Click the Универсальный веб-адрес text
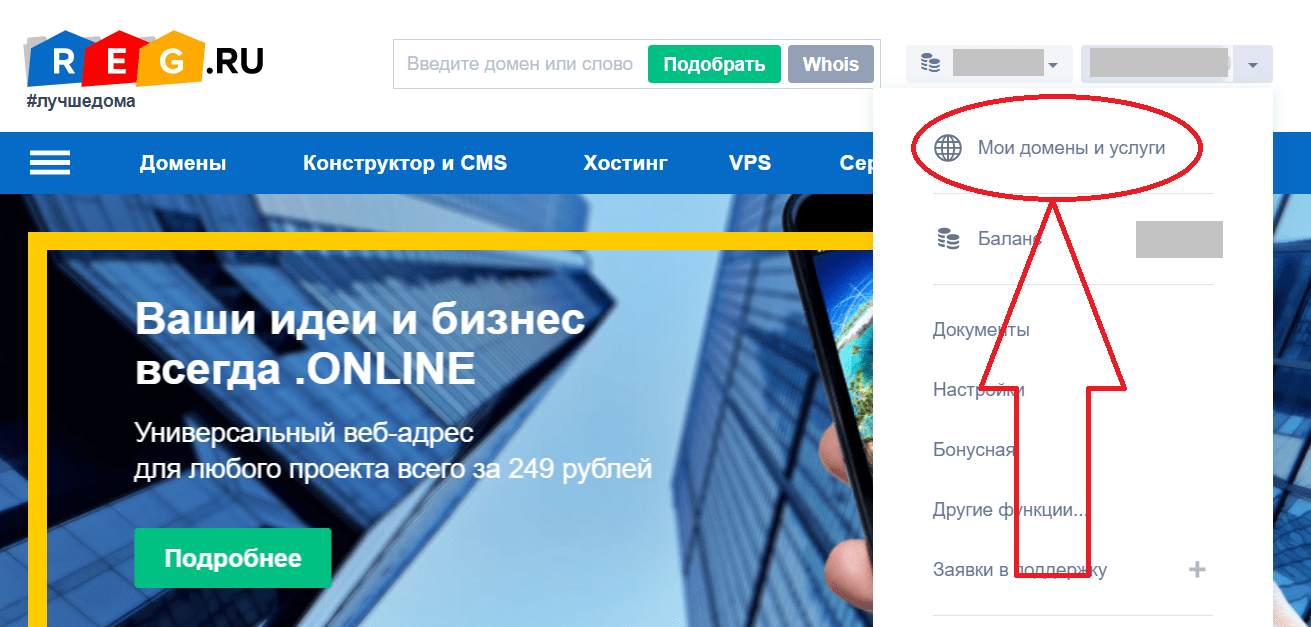Viewport: 1311px width, 627px height. tap(304, 435)
